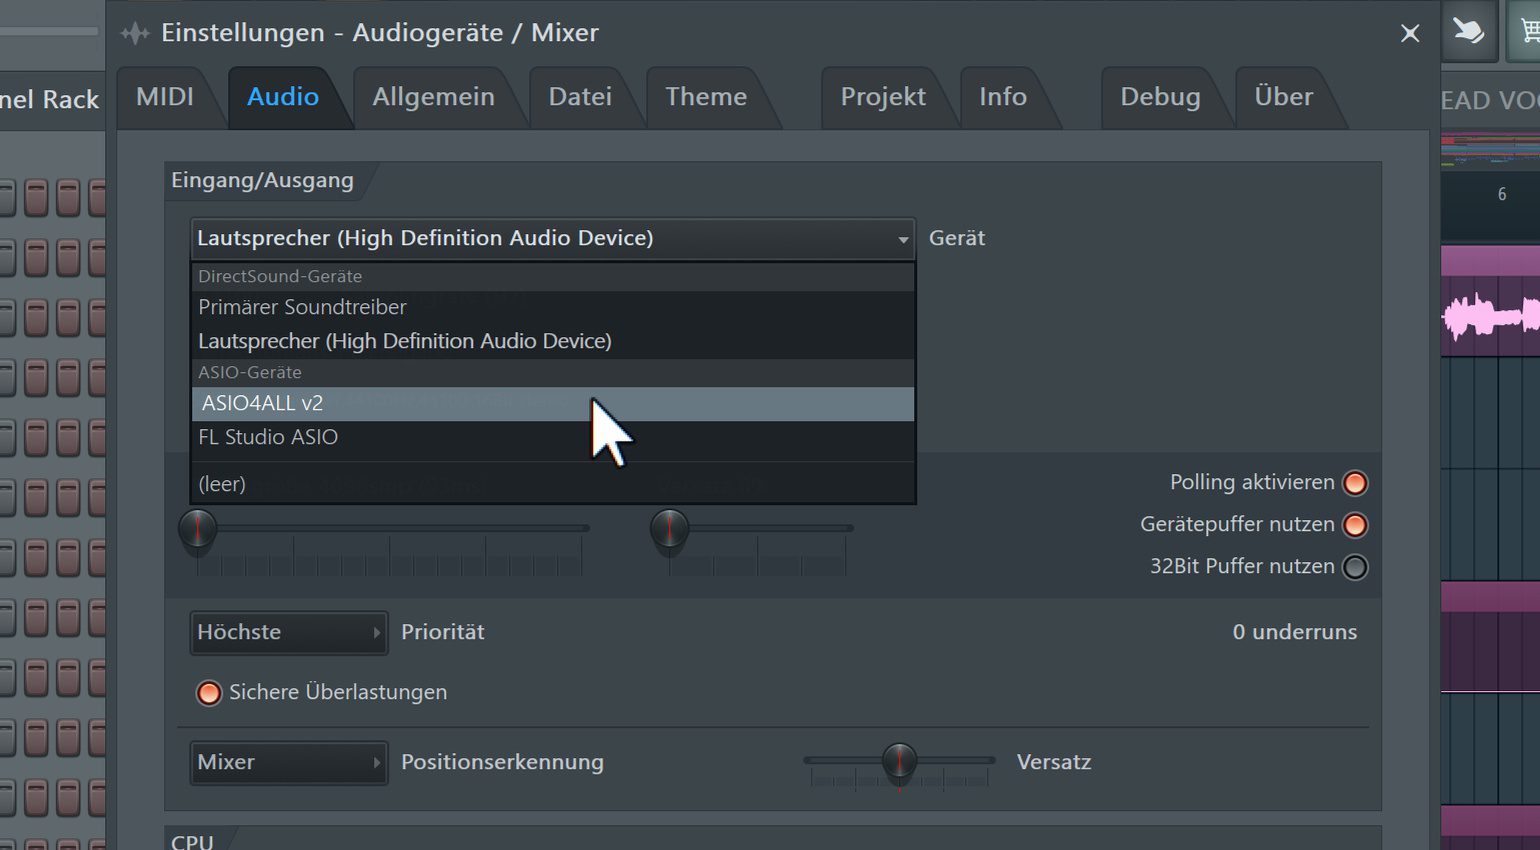Select Lautsprecher (High Definition Audio Device) list entry
The height and width of the screenshot is (850, 1540).
[553, 341]
